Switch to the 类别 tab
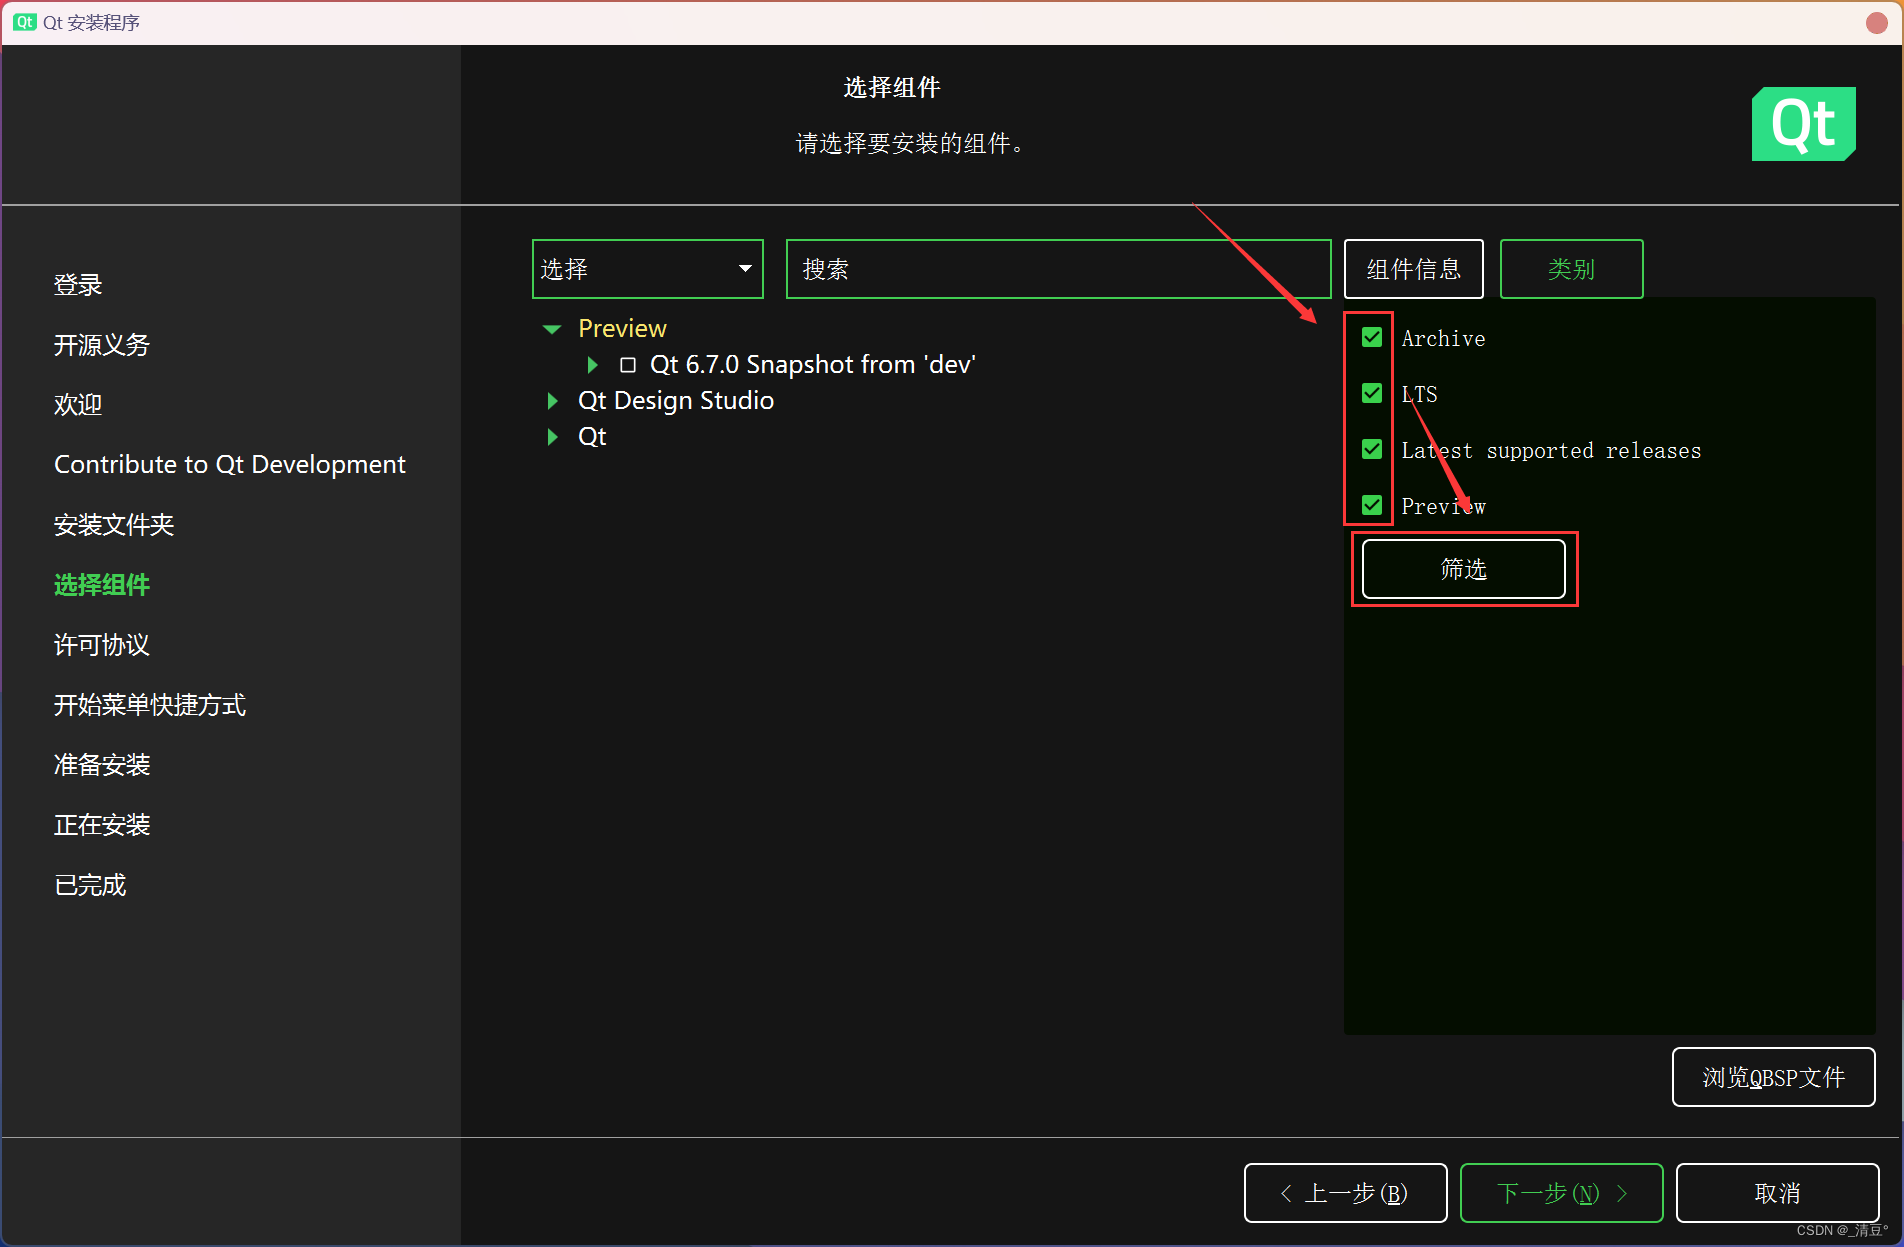This screenshot has width=1904, height=1247. [1572, 269]
